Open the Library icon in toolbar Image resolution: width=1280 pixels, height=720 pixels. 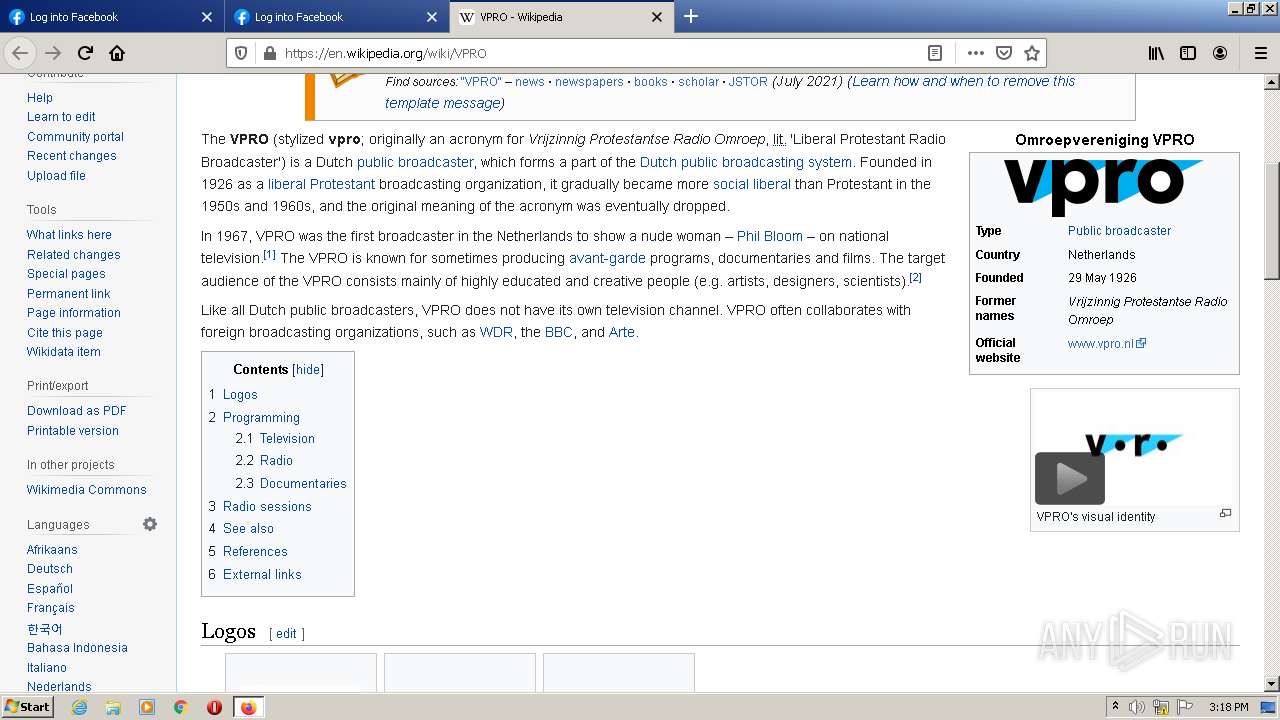(1156, 53)
